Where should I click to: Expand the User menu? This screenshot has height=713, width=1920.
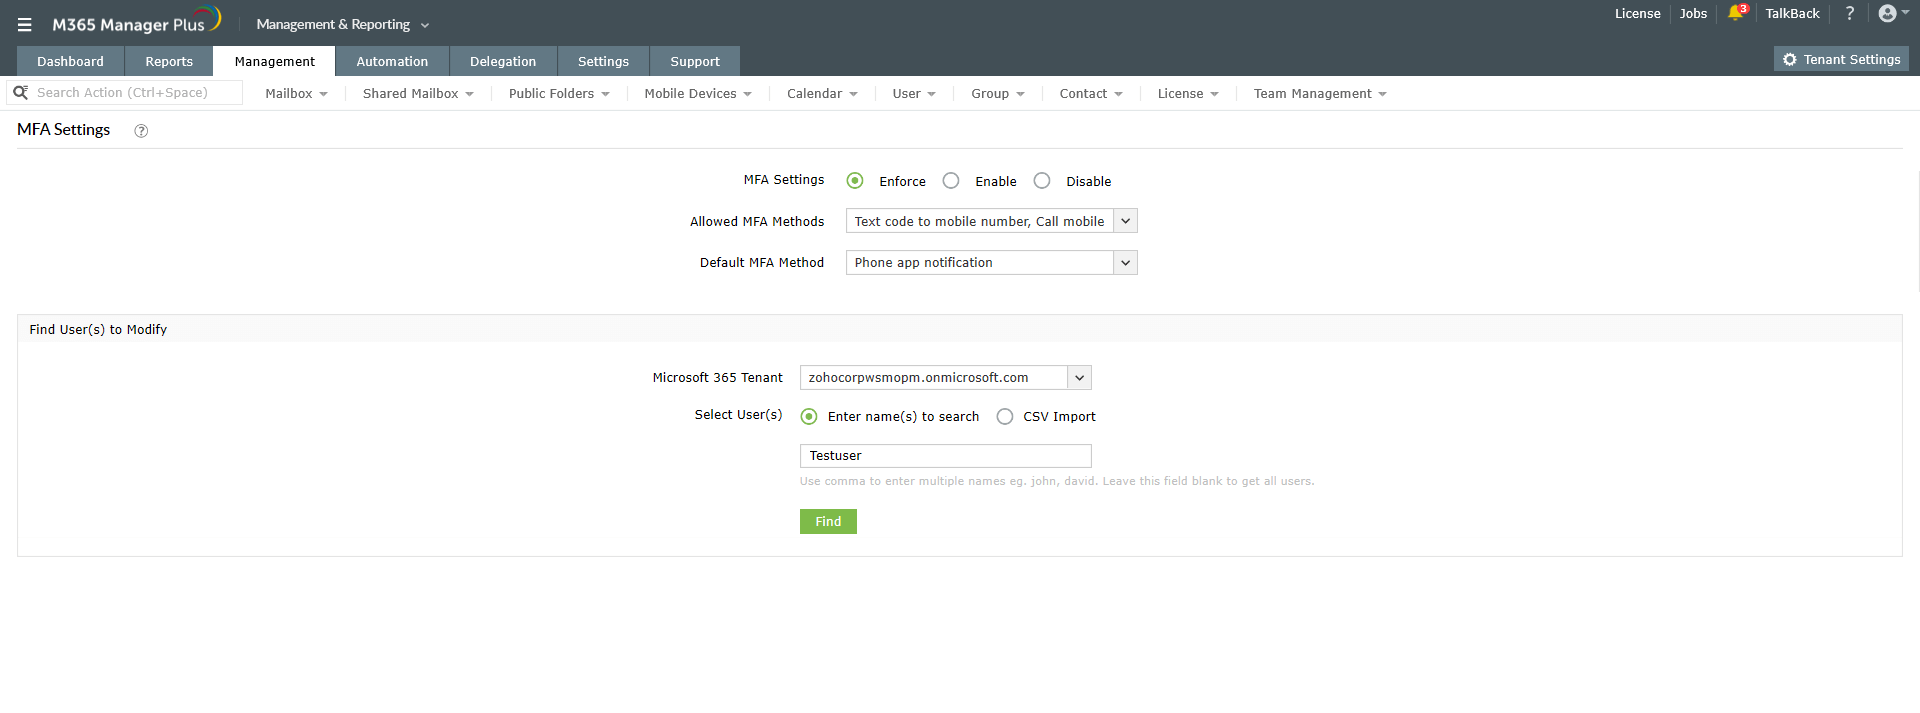click(914, 93)
